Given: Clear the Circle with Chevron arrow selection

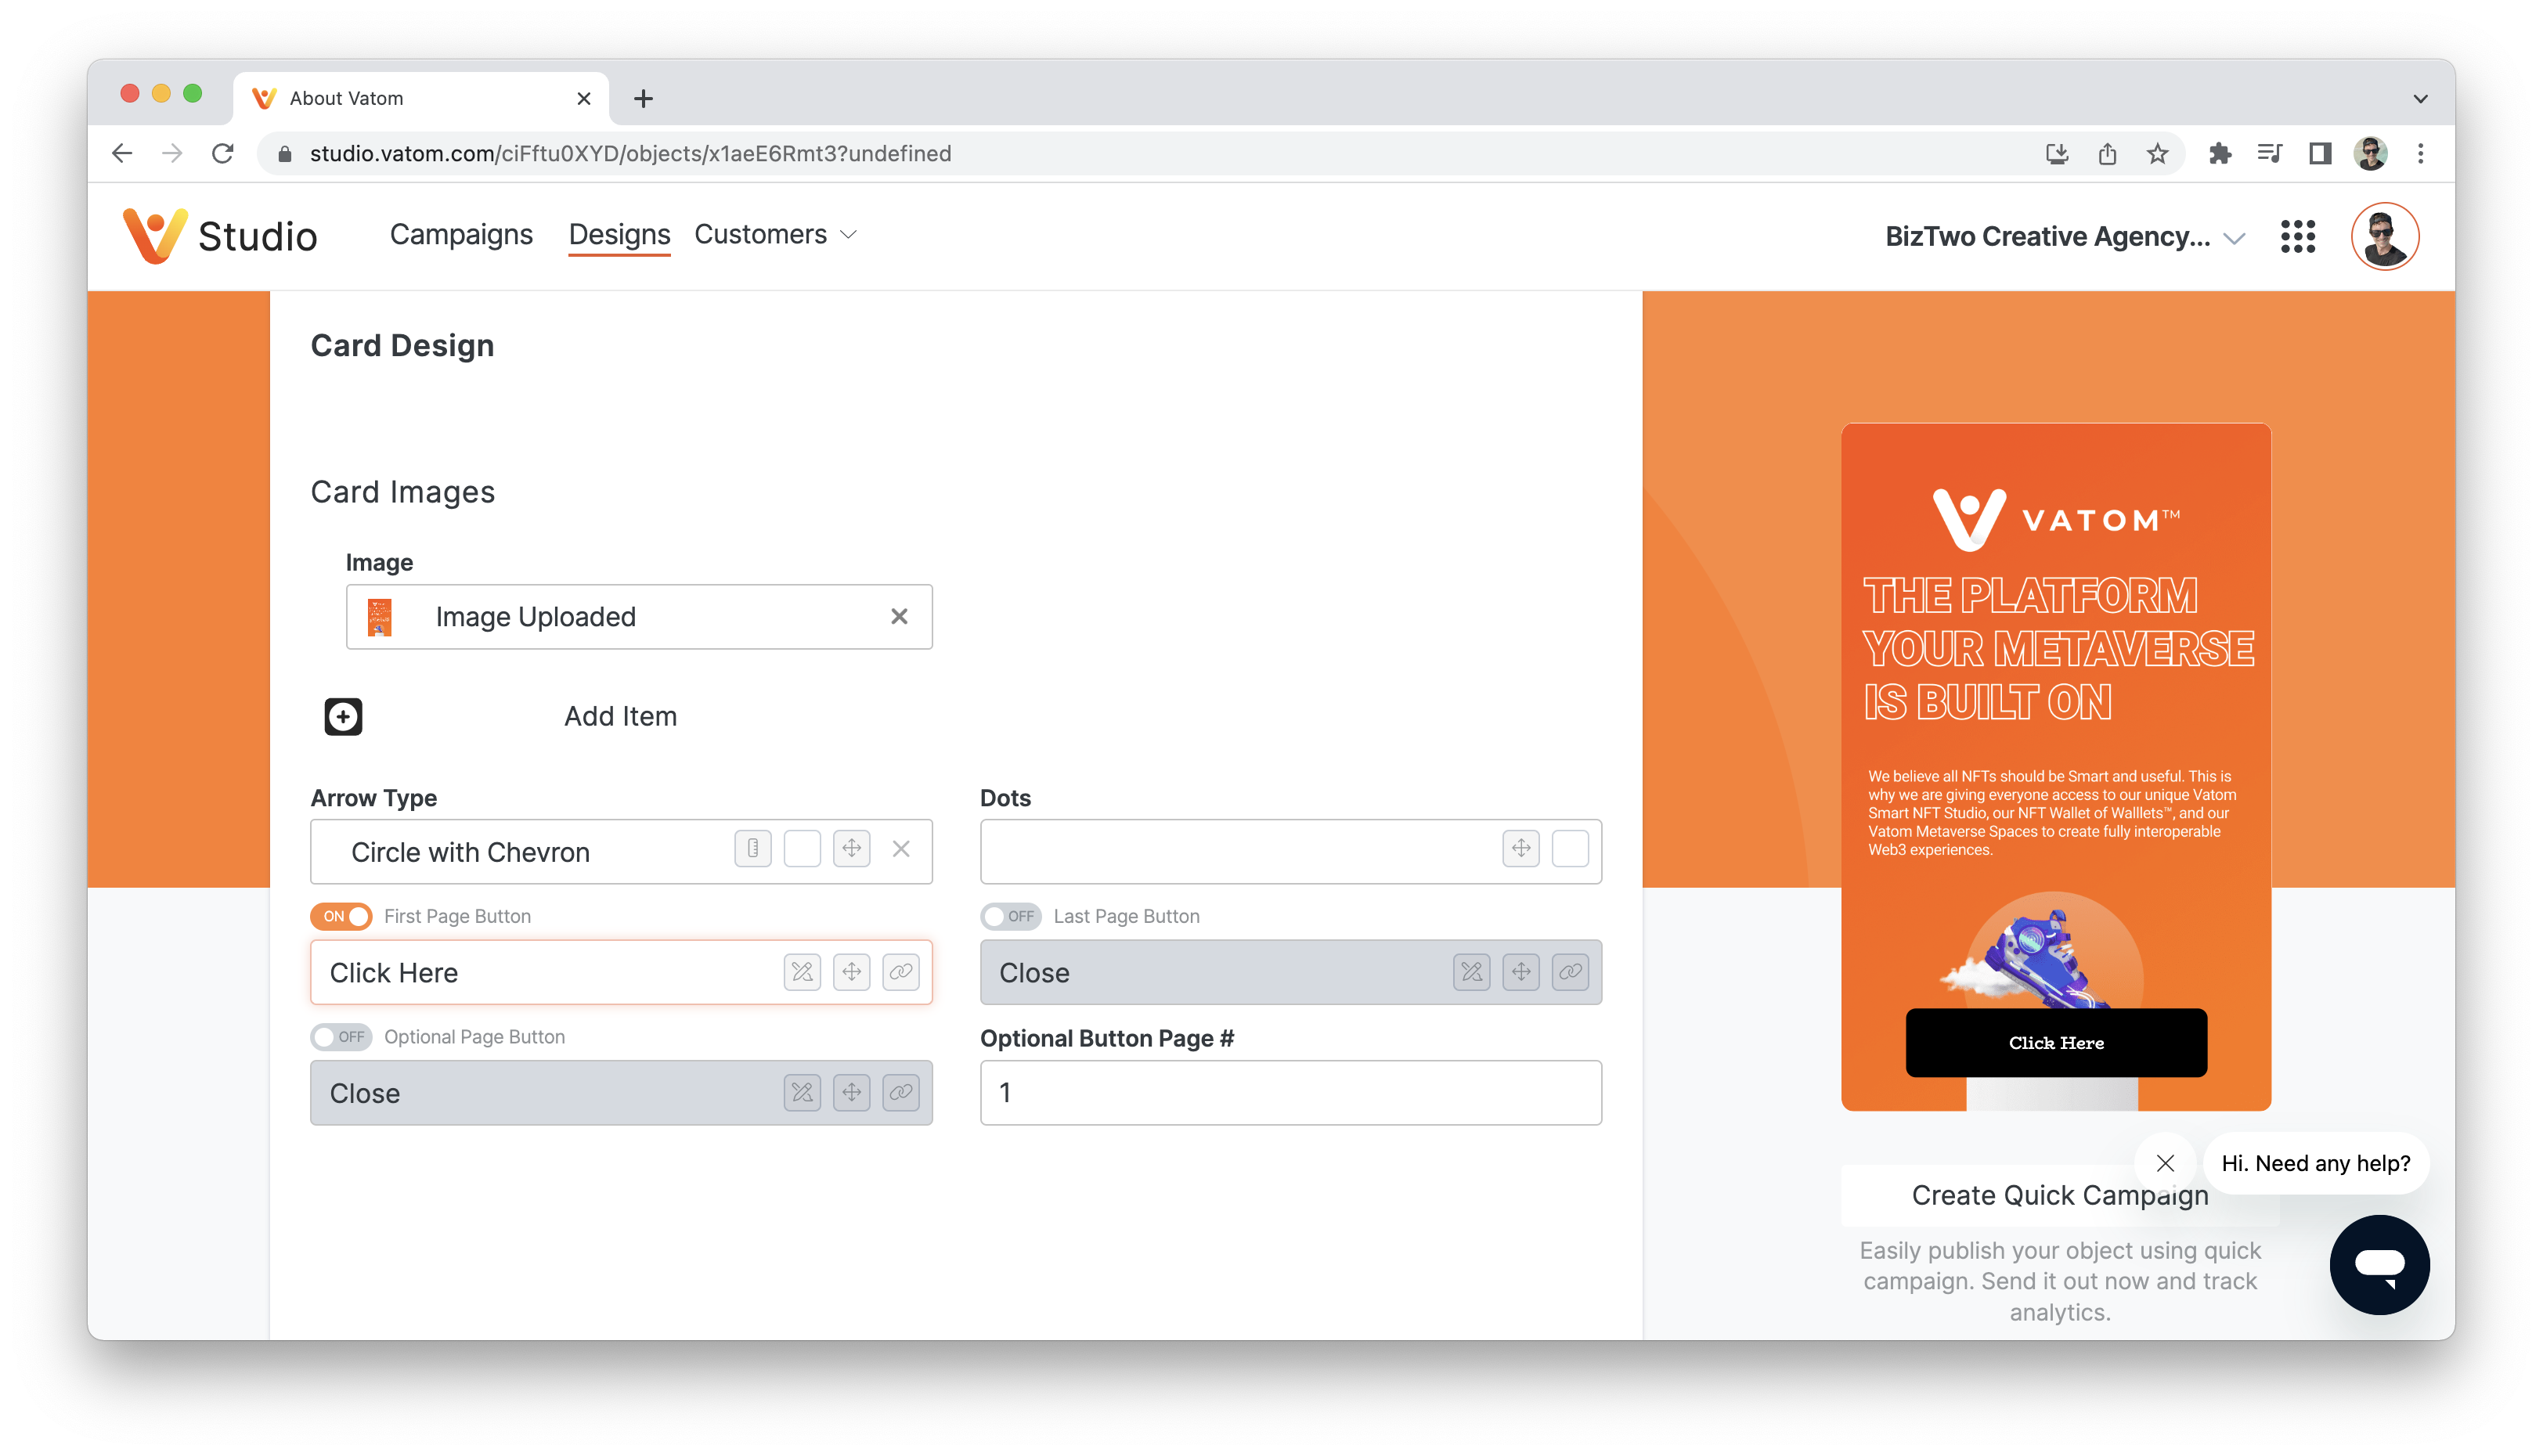Looking at the screenshot, I should [x=901, y=849].
